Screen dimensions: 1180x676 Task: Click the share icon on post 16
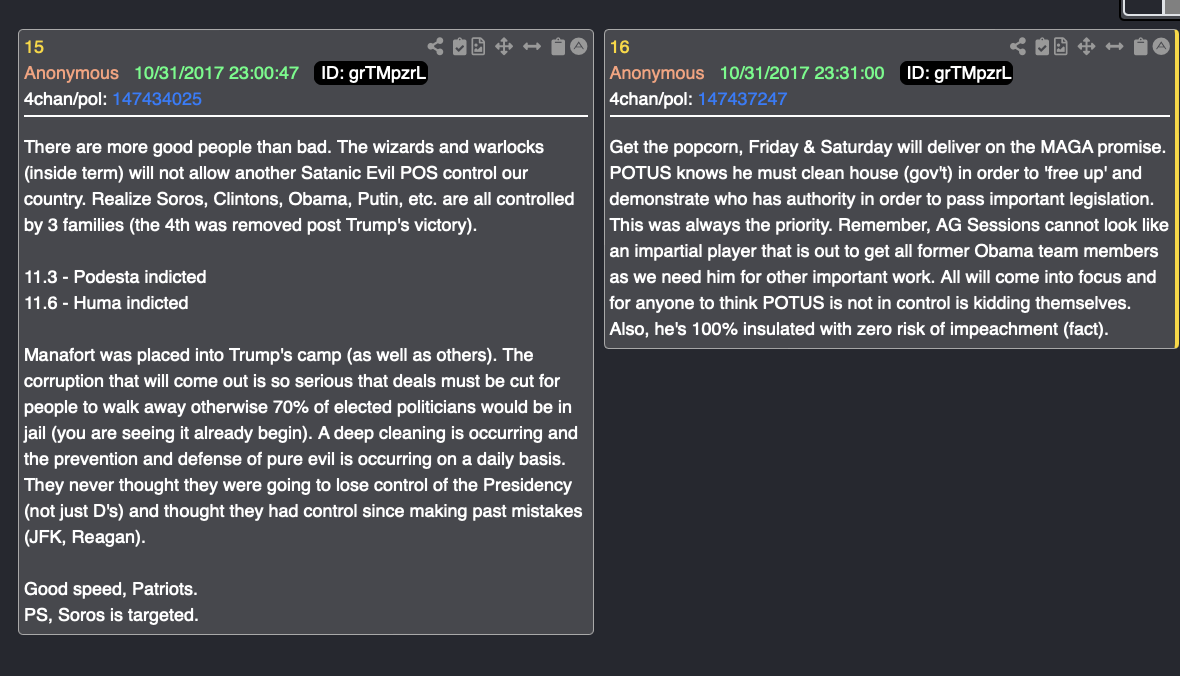pos(1017,47)
